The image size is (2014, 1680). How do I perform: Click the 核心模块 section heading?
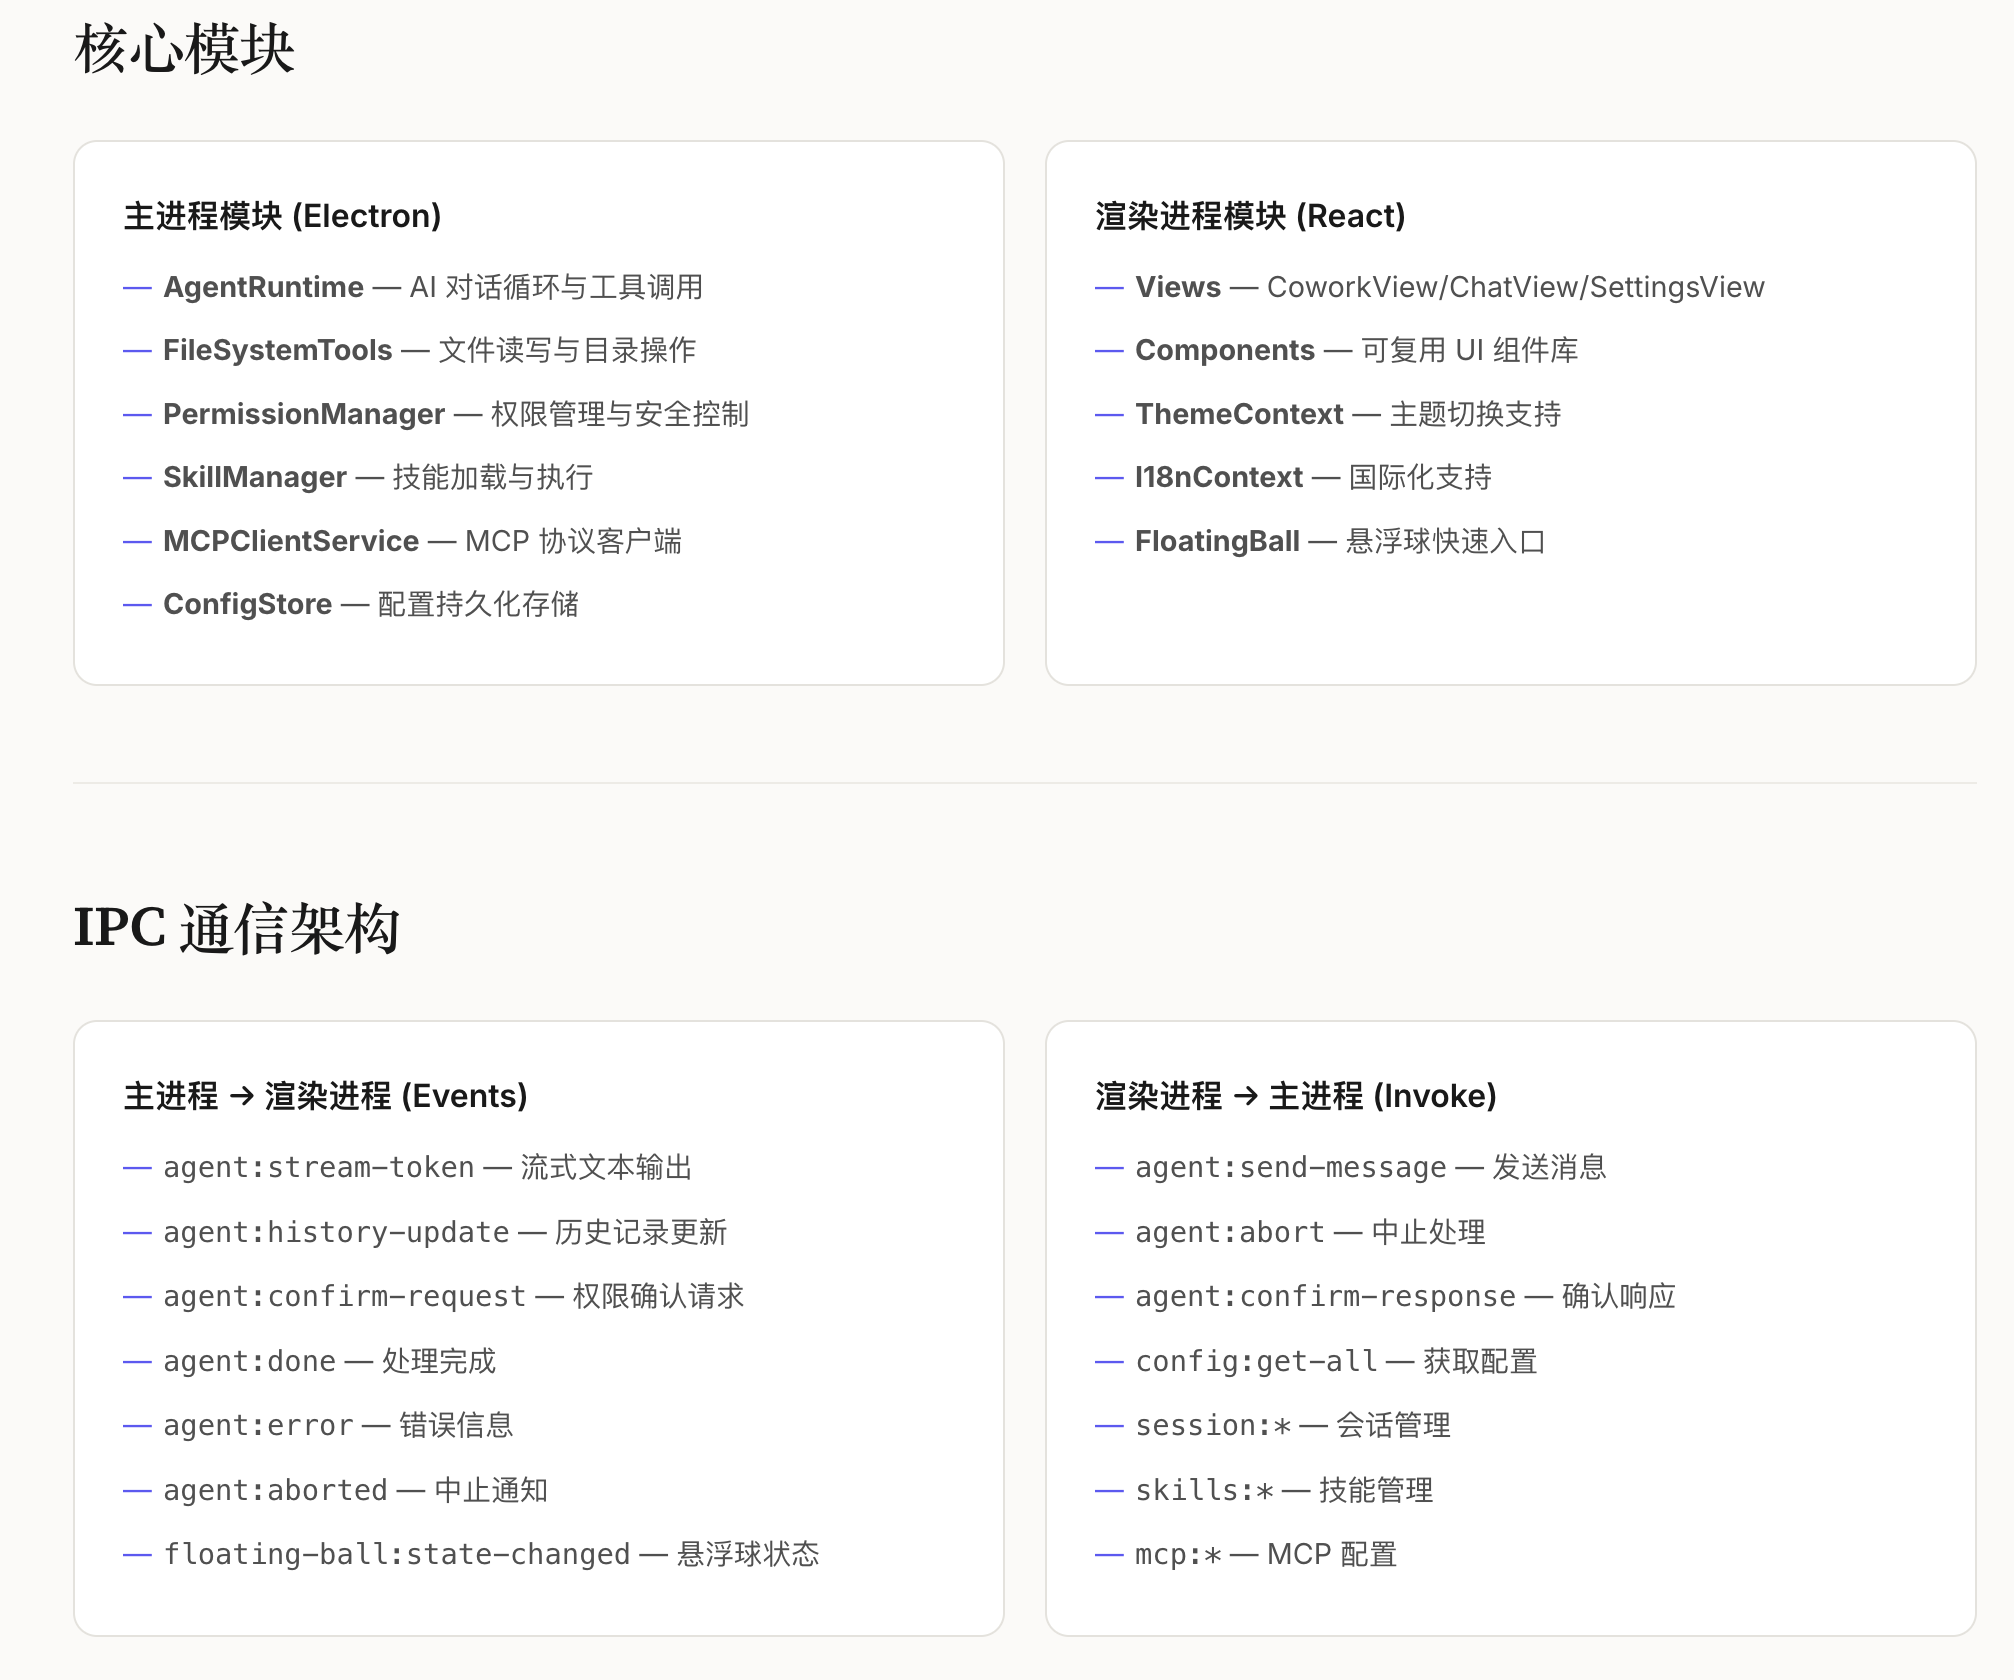point(185,50)
